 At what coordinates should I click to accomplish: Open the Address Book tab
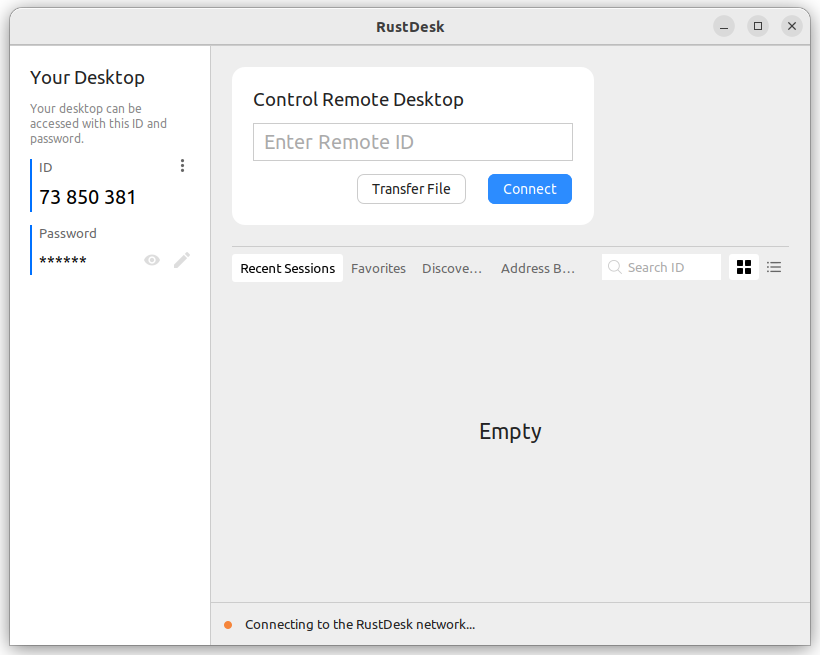coord(538,268)
